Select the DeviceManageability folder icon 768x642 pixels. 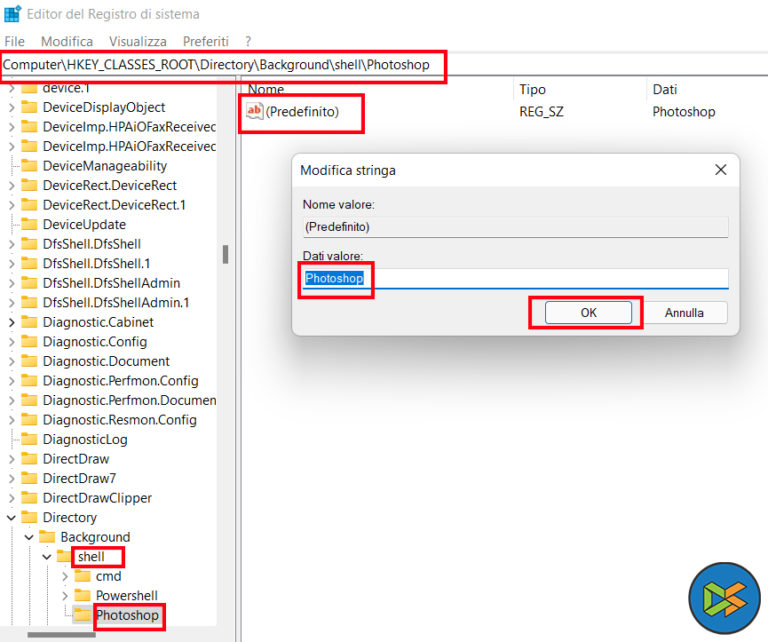29,166
